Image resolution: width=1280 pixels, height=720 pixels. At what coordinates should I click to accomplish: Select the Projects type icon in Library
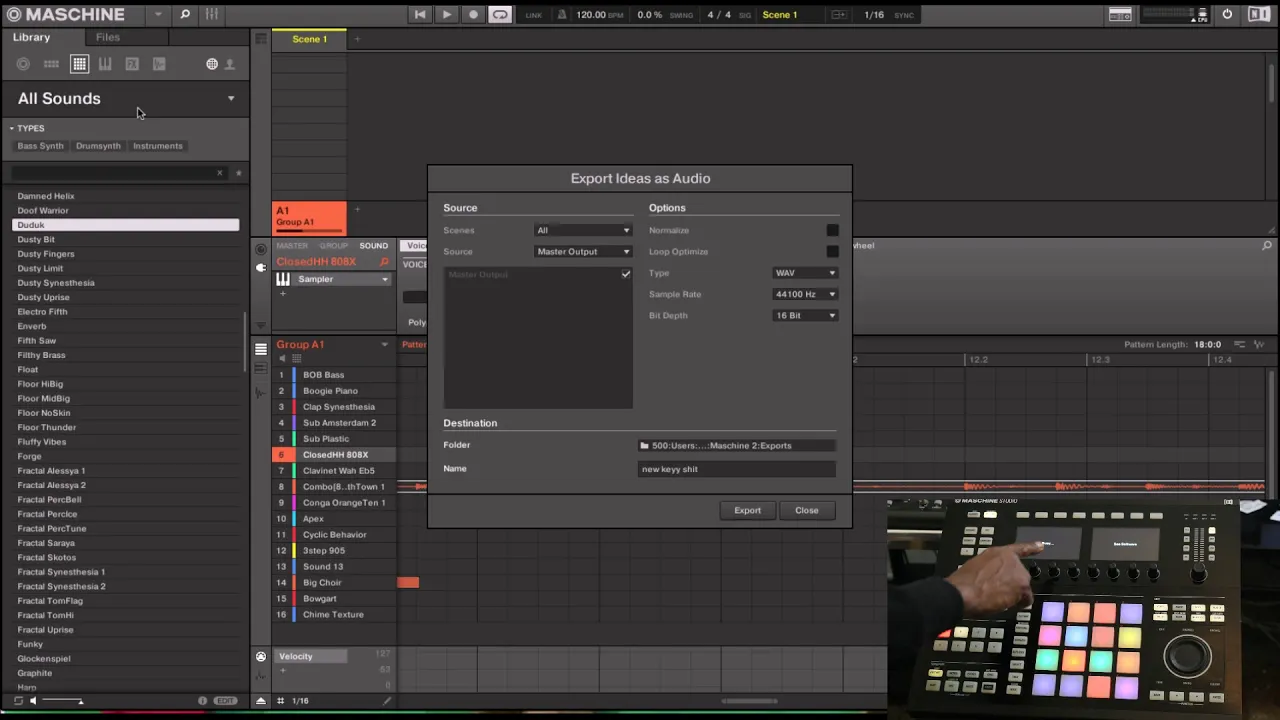tap(23, 64)
